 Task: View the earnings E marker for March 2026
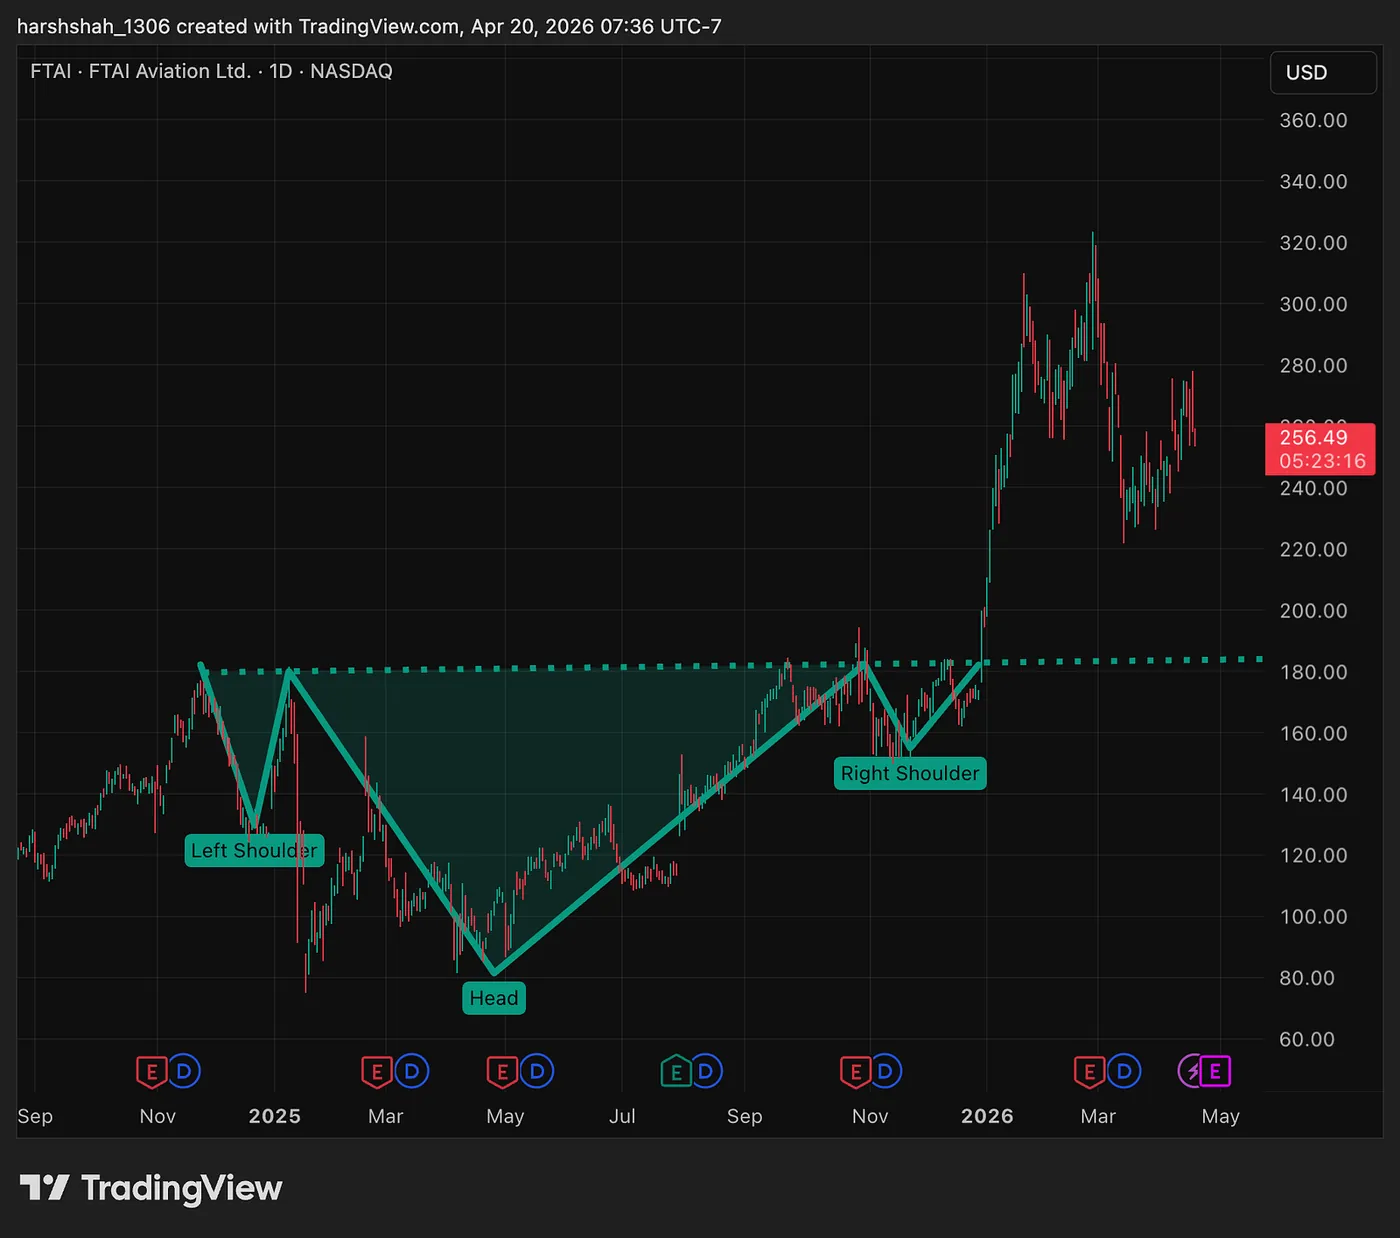(x=1089, y=1072)
